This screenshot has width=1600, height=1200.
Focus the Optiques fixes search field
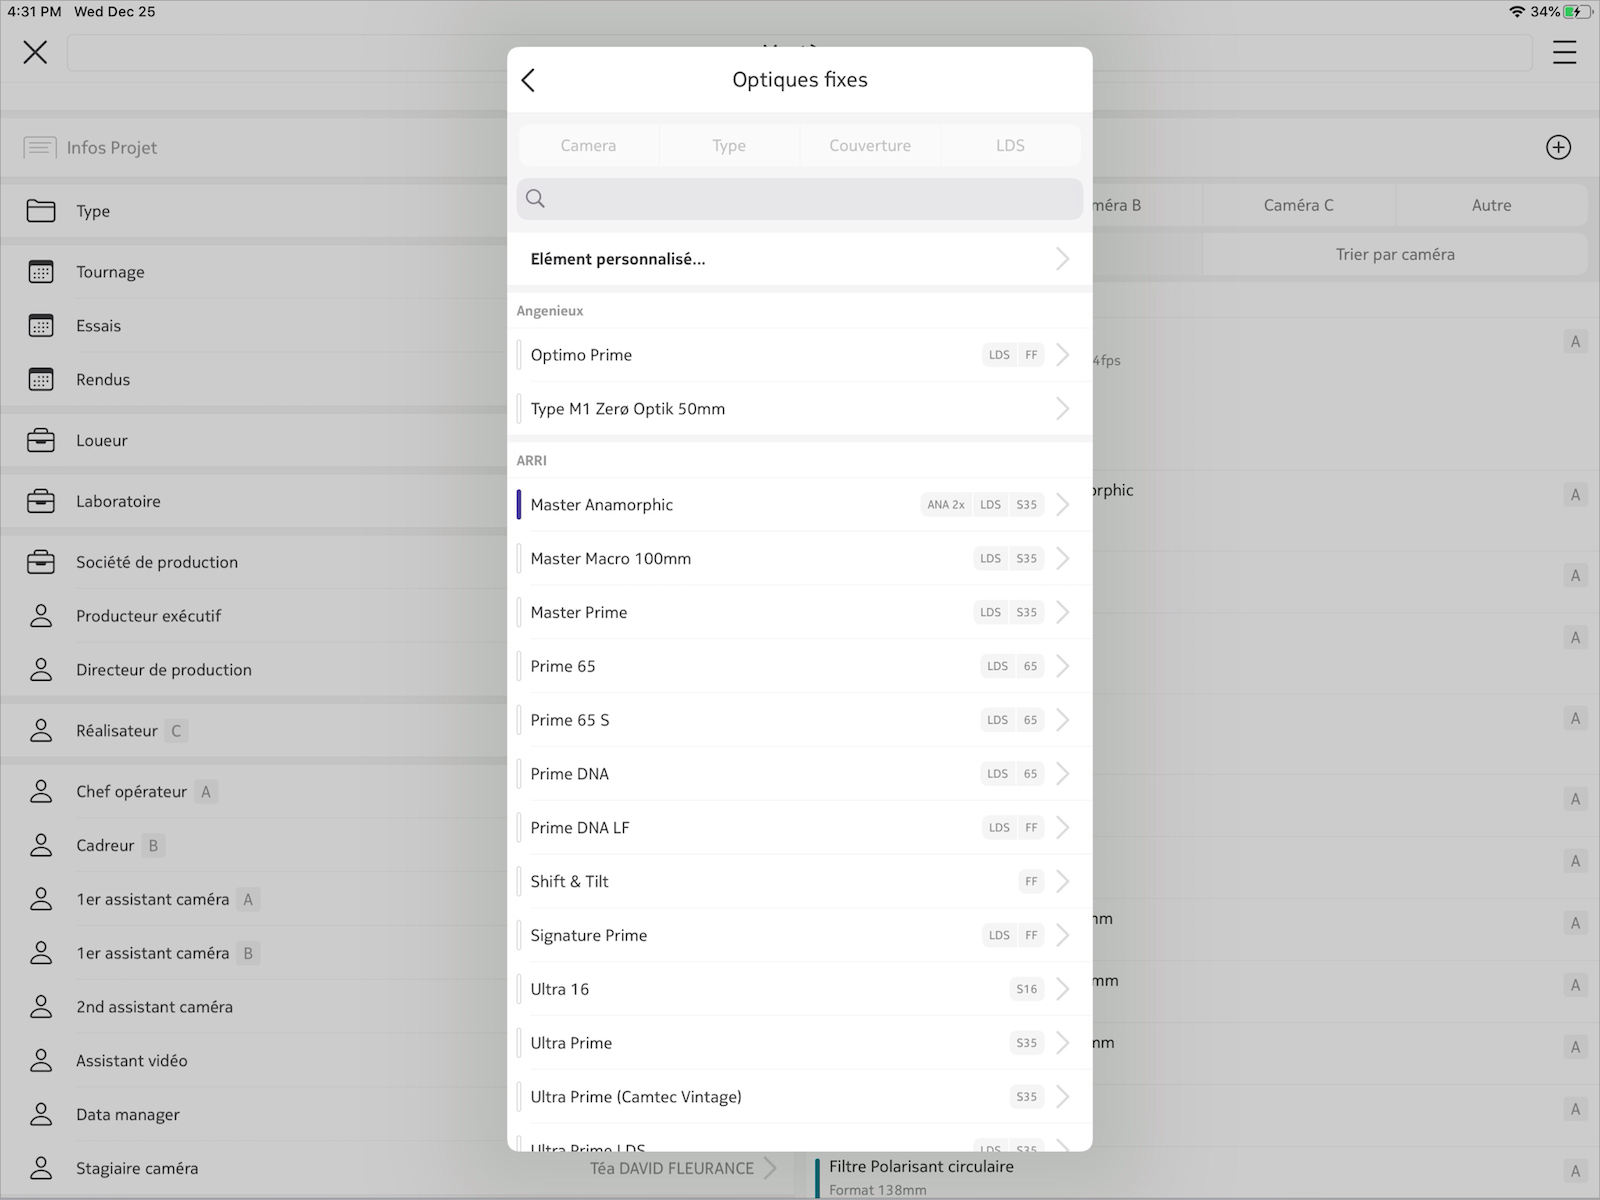(800, 199)
